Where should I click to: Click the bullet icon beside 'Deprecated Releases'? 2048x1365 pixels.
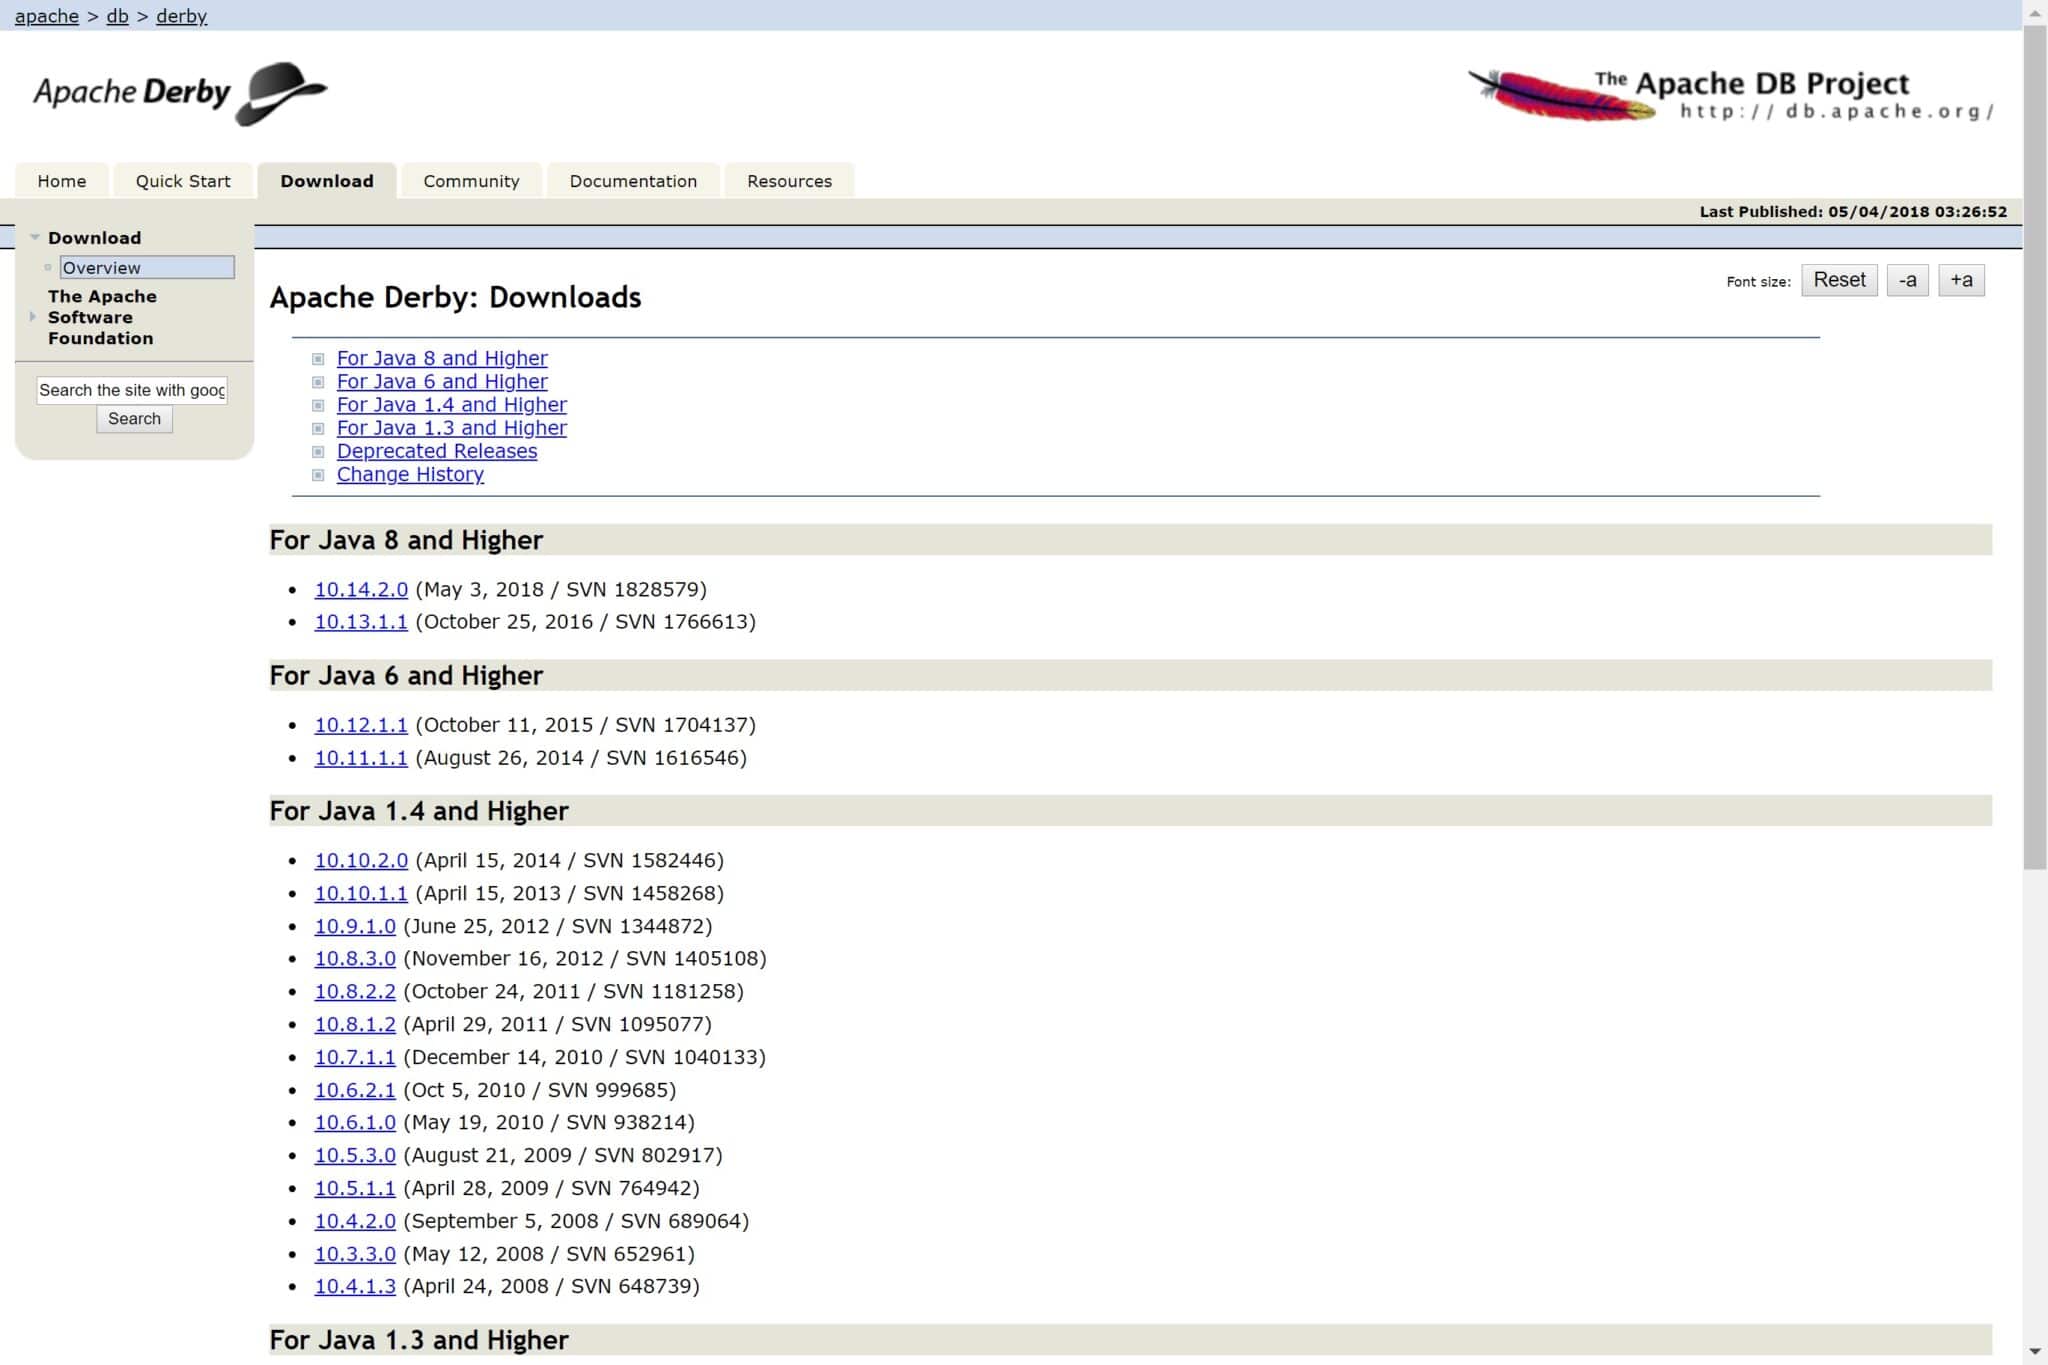[318, 451]
